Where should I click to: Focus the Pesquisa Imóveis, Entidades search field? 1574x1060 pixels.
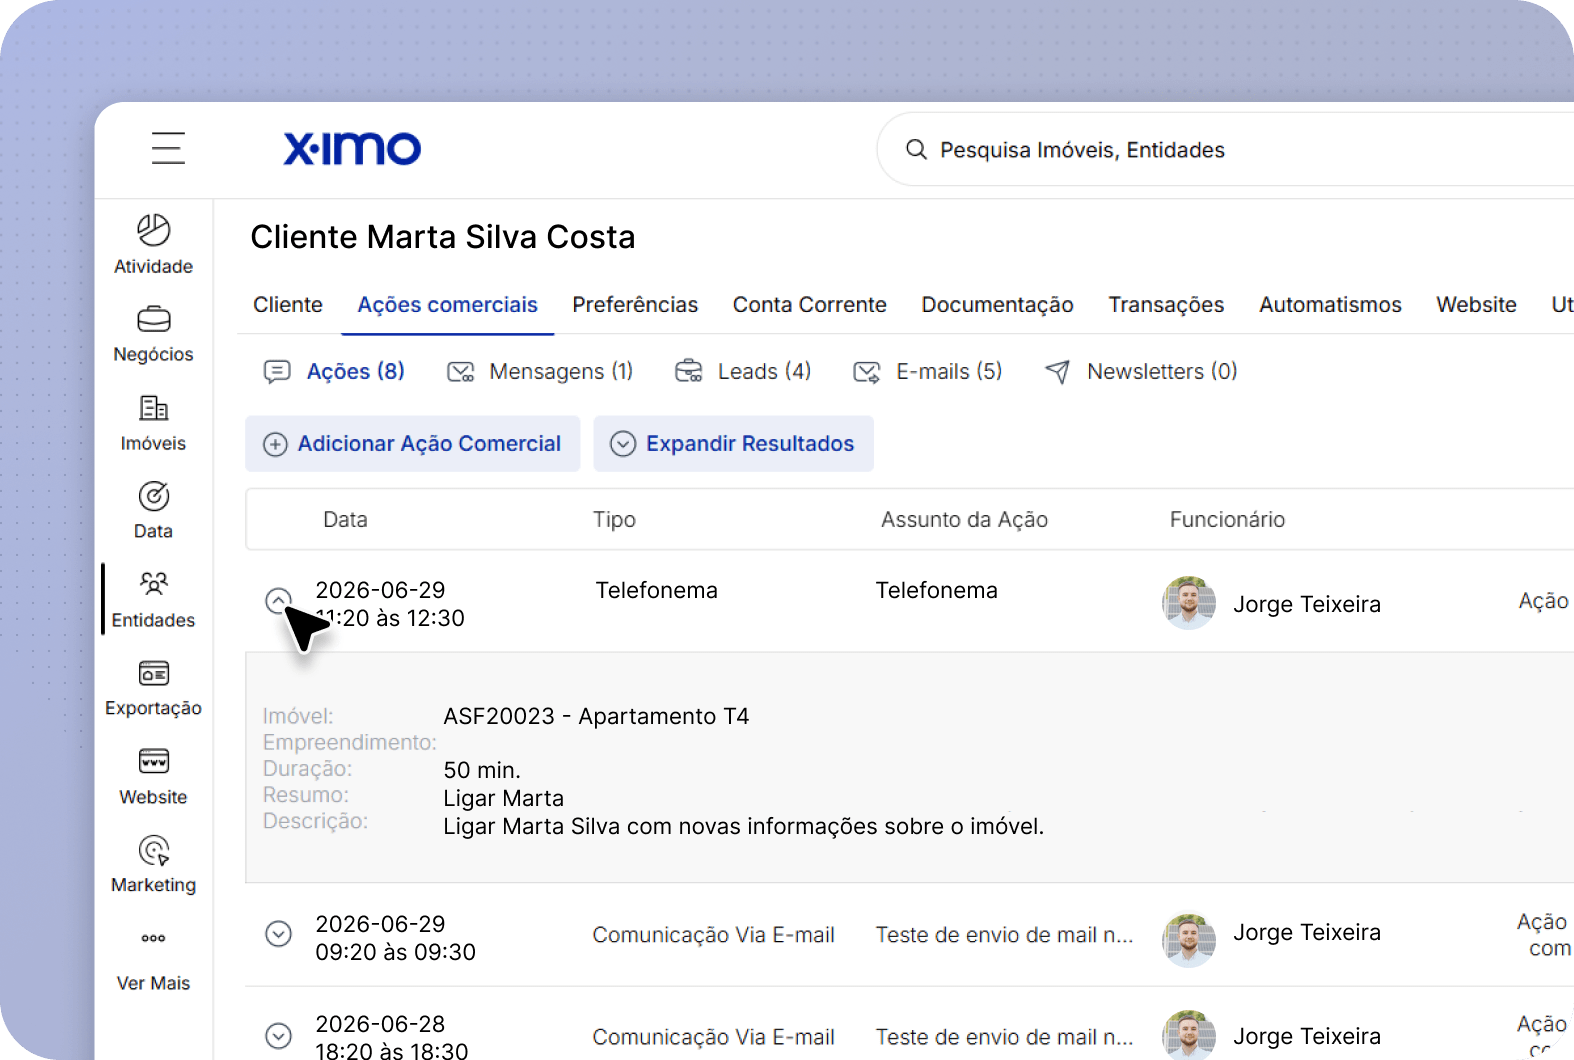click(x=1225, y=149)
